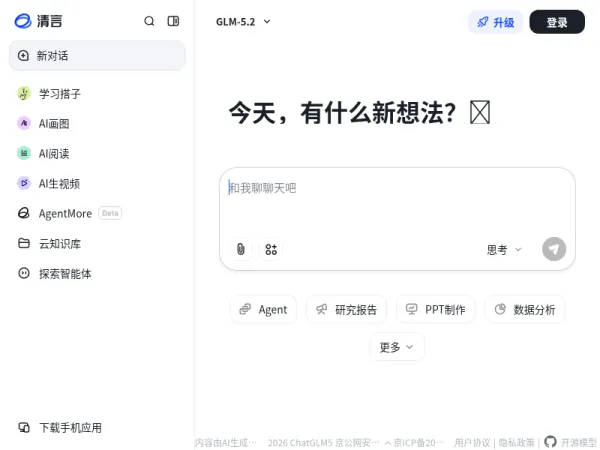Click the AI画图 icon
Image resolution: width=600 pixels, height=450 pixels.
pyautogui.click(x=24, y=123)
